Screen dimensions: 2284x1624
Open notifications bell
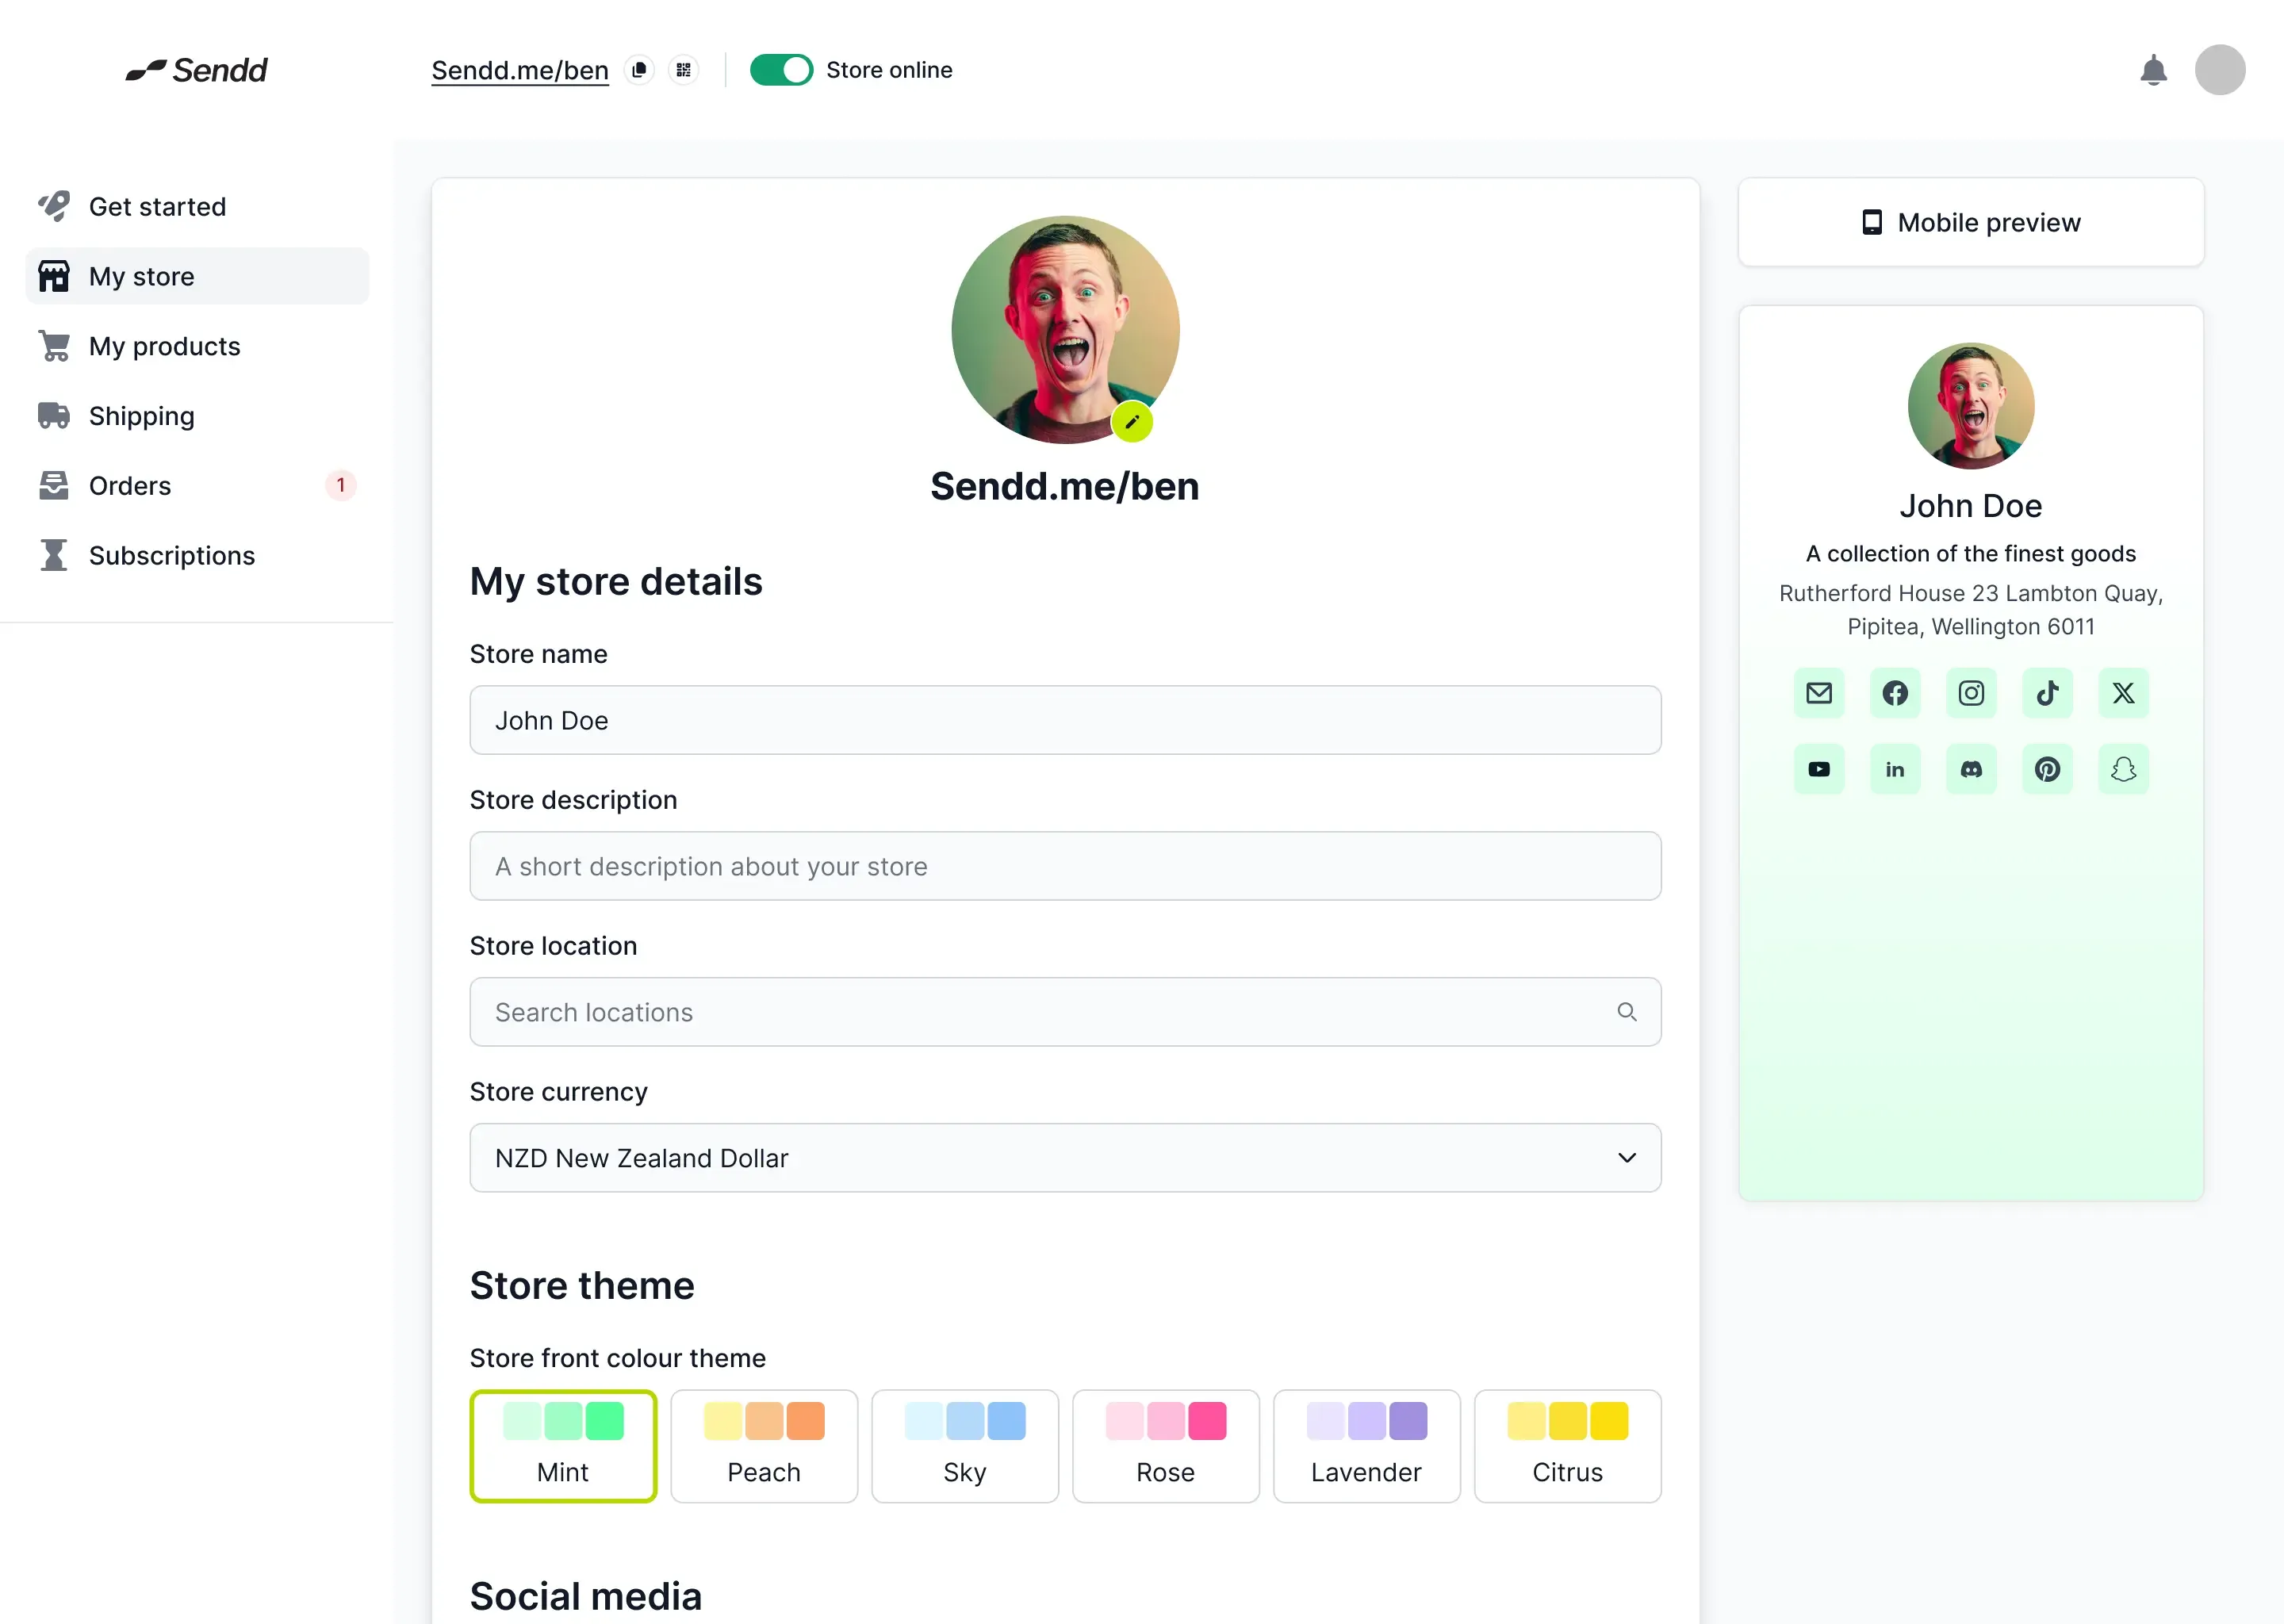click(x=2153, y=70)
